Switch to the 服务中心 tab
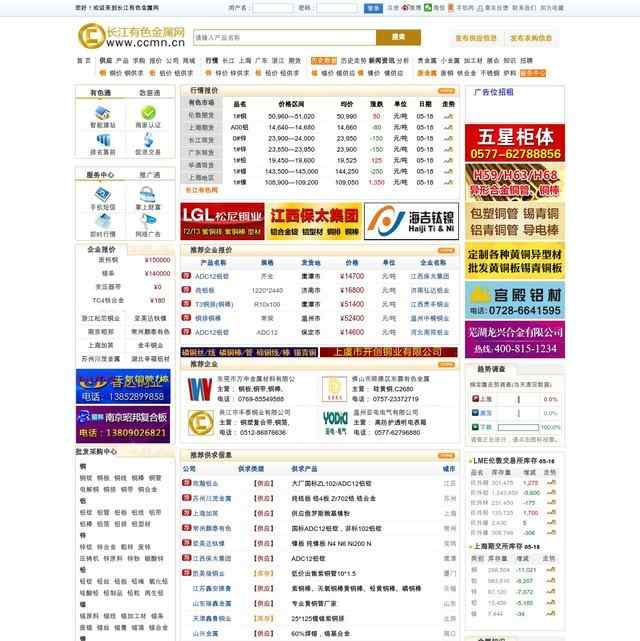Screen dimensions: 640x641 (x=101, y=175)
